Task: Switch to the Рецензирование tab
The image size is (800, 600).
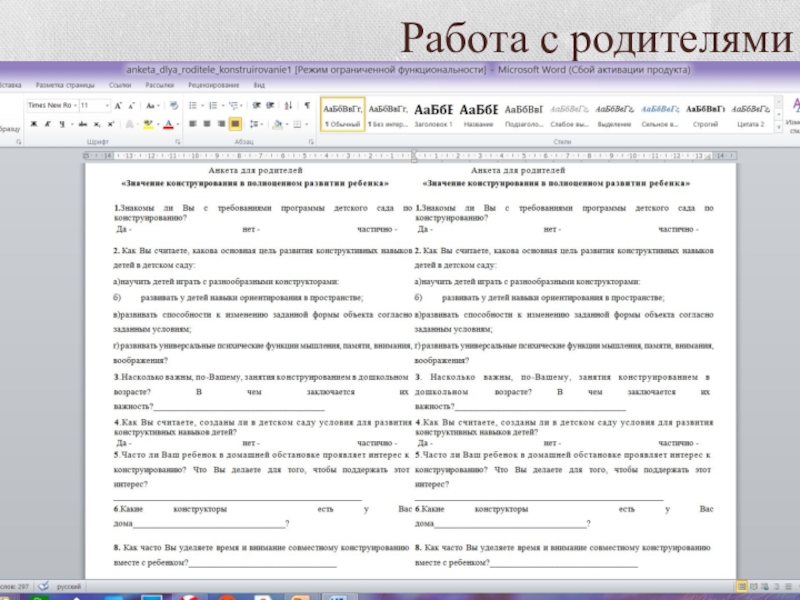Action: coord(213,85)
